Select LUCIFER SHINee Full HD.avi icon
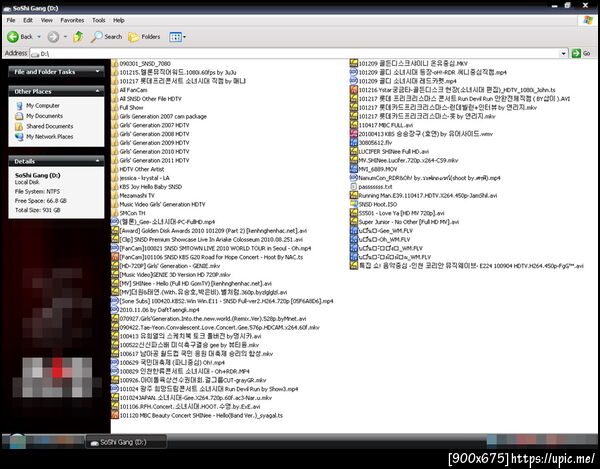Viewport: 600px width, 469px height. pos(354,151)
